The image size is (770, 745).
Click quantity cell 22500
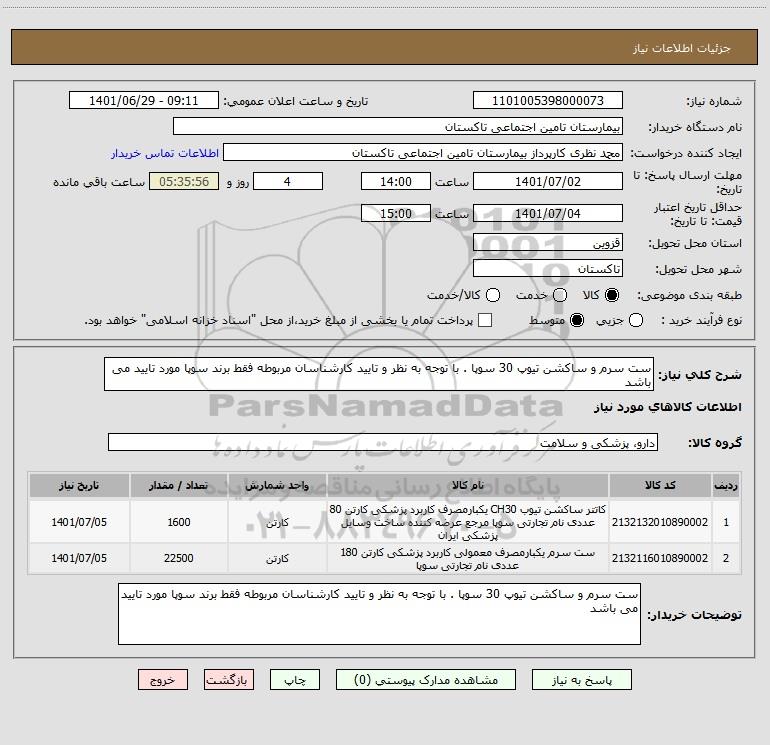[x=178, y=558]
